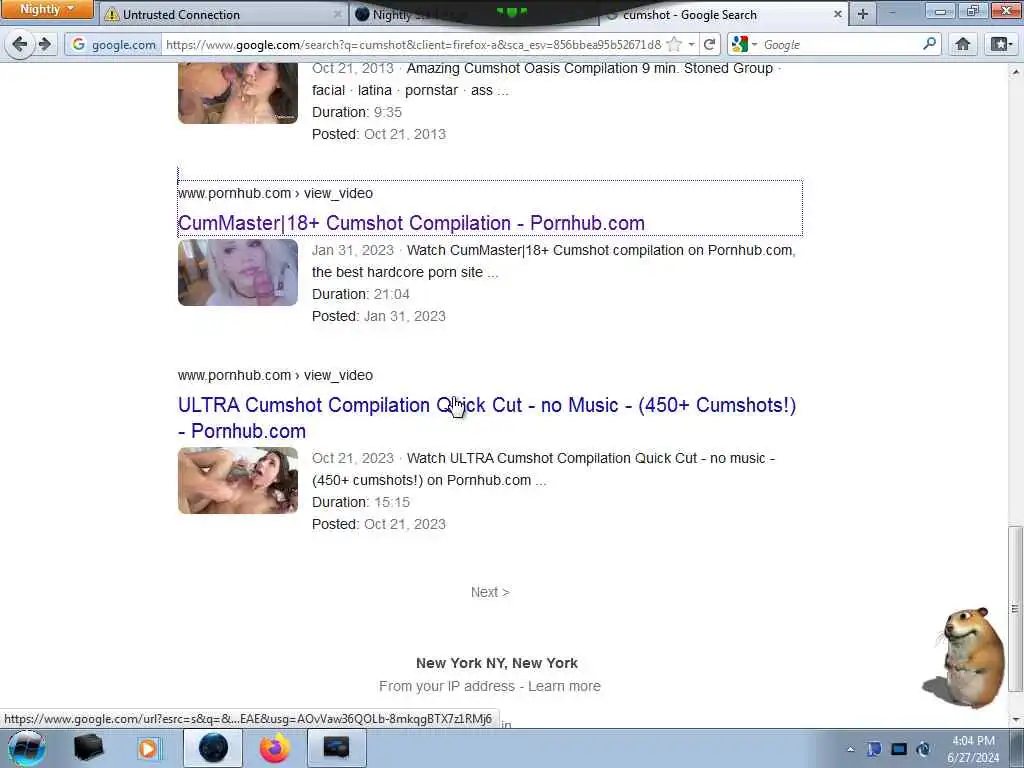The height and width of the screenshot is (768, 1024).
Task: Focus the URL address bar
Action: coord(413,44)
